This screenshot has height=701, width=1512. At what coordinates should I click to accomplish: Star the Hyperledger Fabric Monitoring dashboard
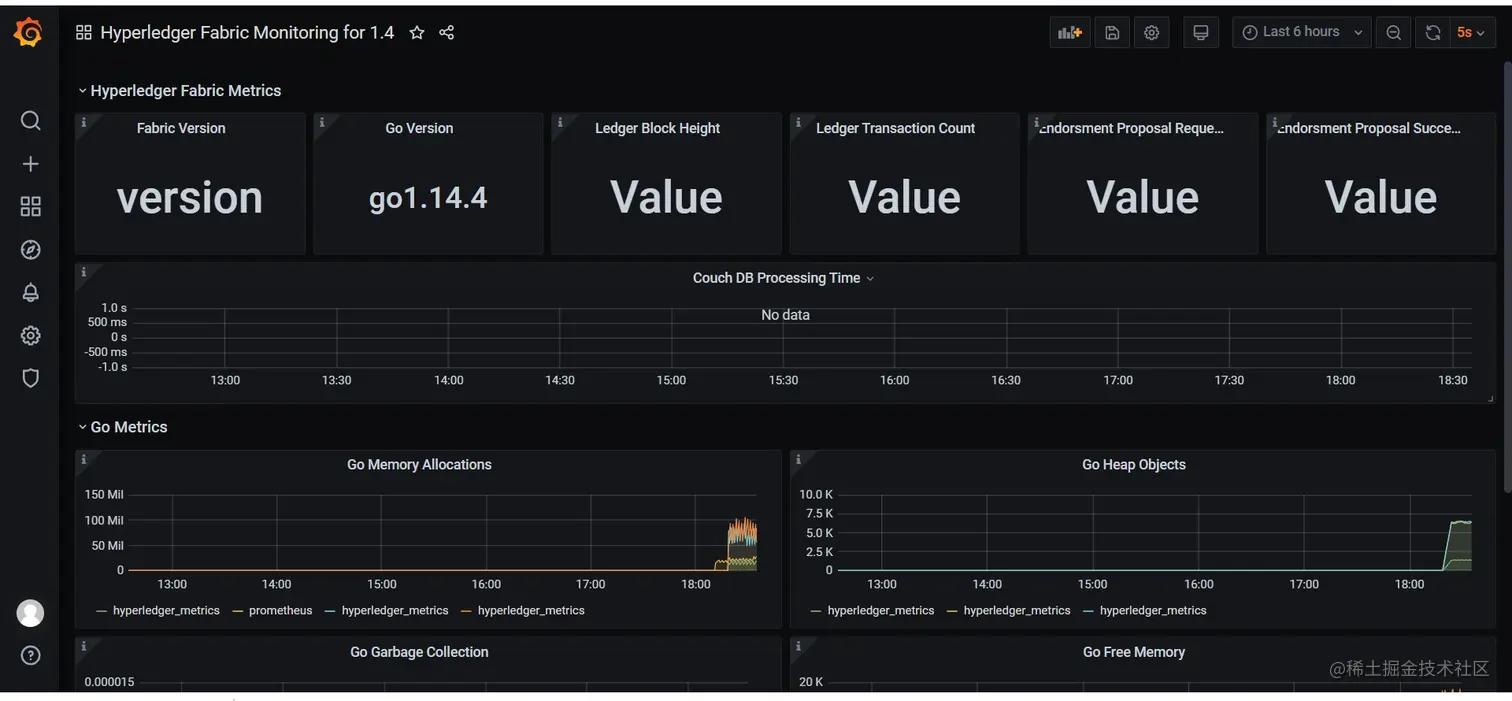coord(417,33)
